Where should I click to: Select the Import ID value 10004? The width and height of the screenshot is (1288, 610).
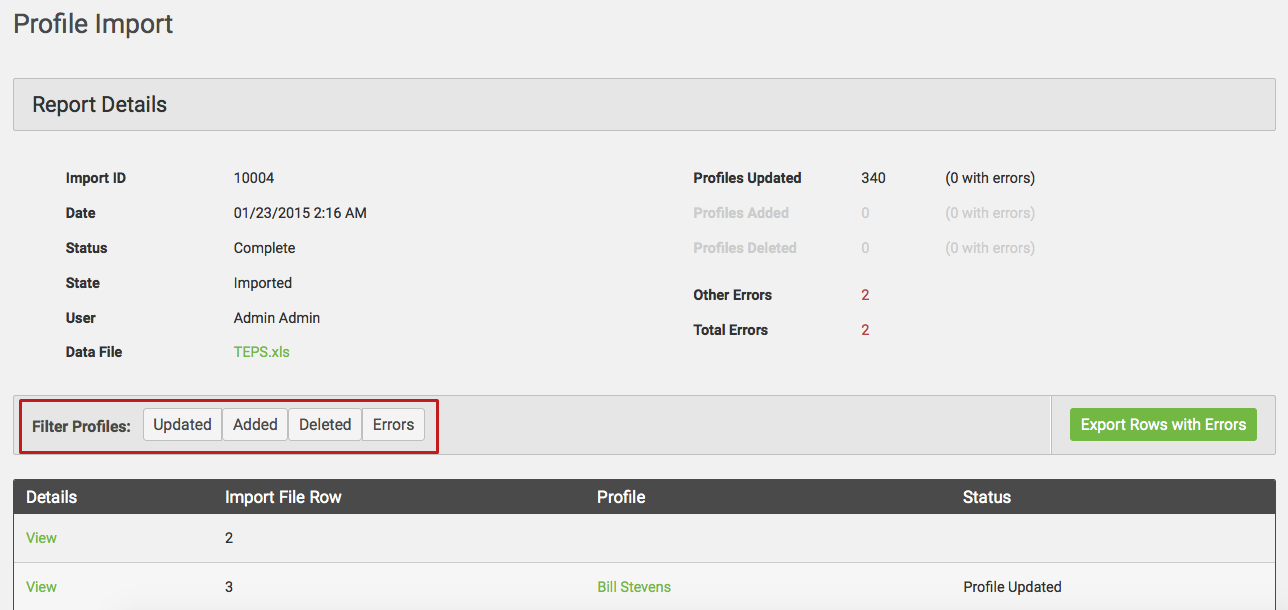coord(254,178)
